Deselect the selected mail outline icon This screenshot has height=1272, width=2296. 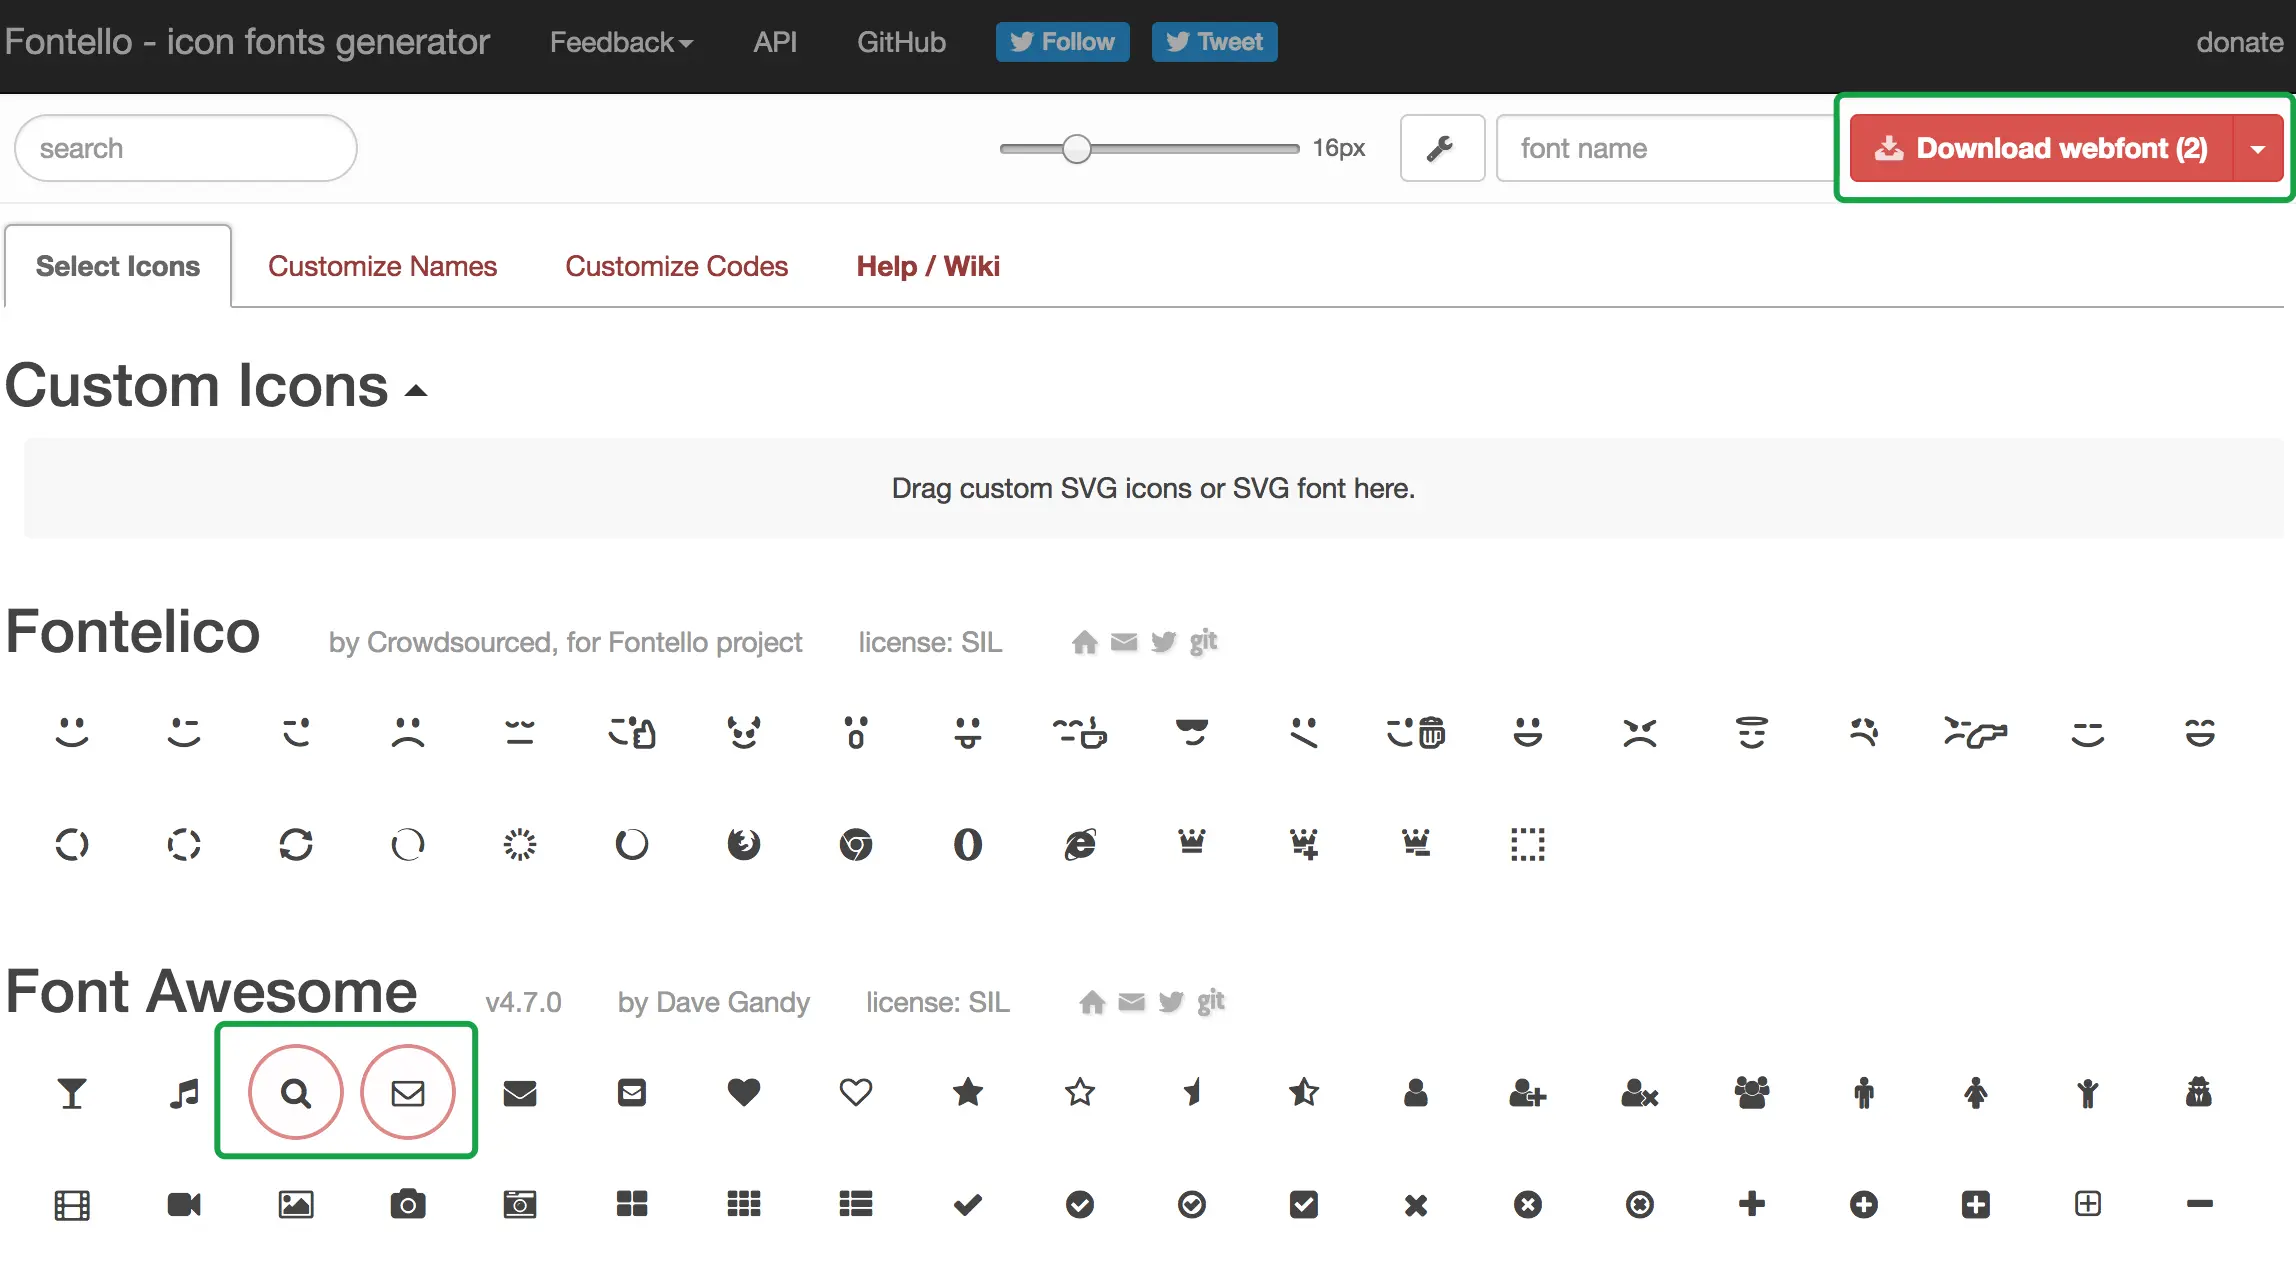[x=407, y=1092]
